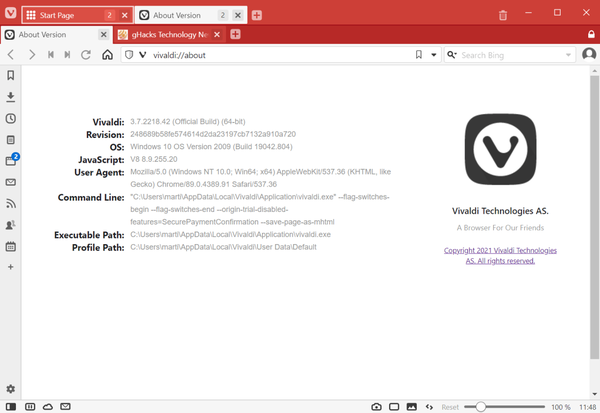Reset the page zoom

point(450,407)
